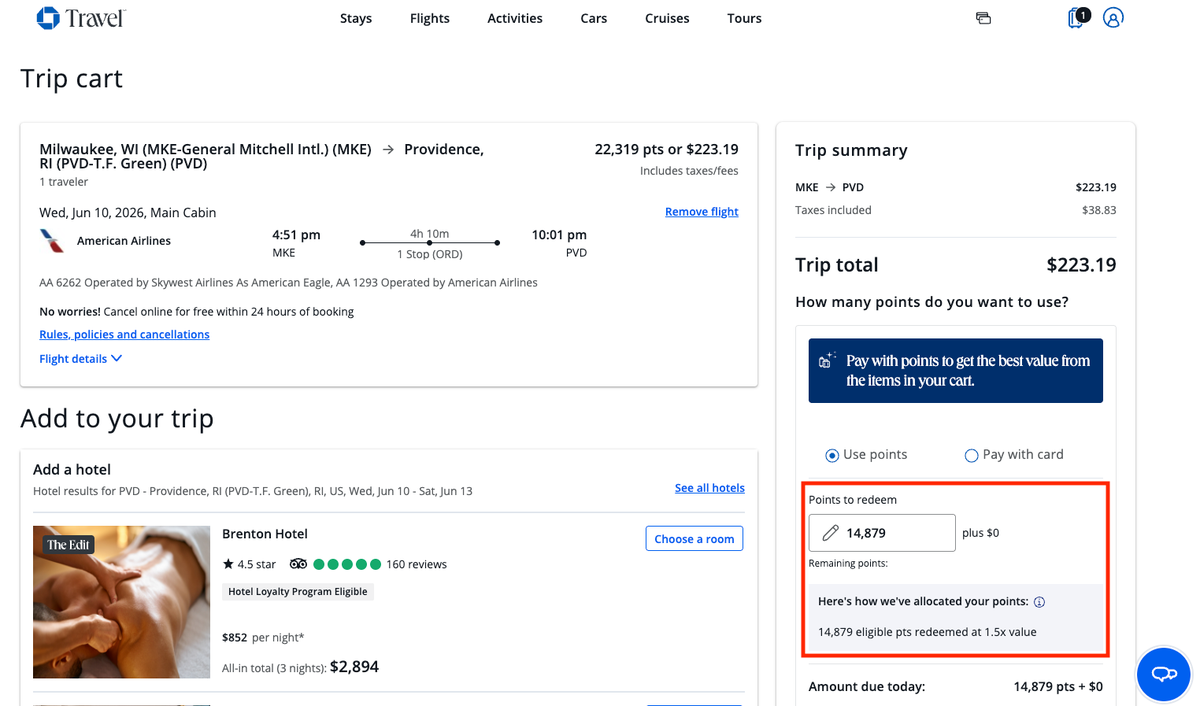The image size is (1200, 706).
Task: Click Choose a room for Brenton Hotel
Action: coord(694,538)
